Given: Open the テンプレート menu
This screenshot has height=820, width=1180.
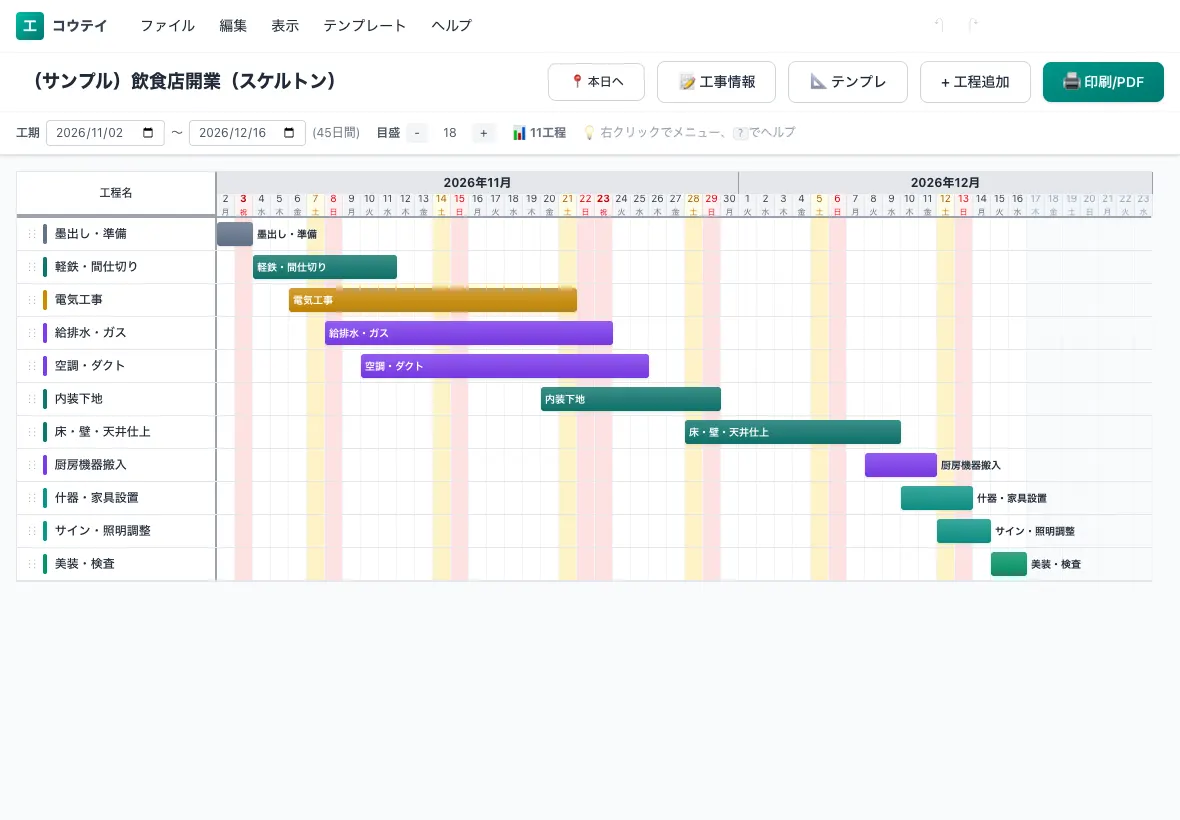Looking at the screenshot, I should coord(365,26).
